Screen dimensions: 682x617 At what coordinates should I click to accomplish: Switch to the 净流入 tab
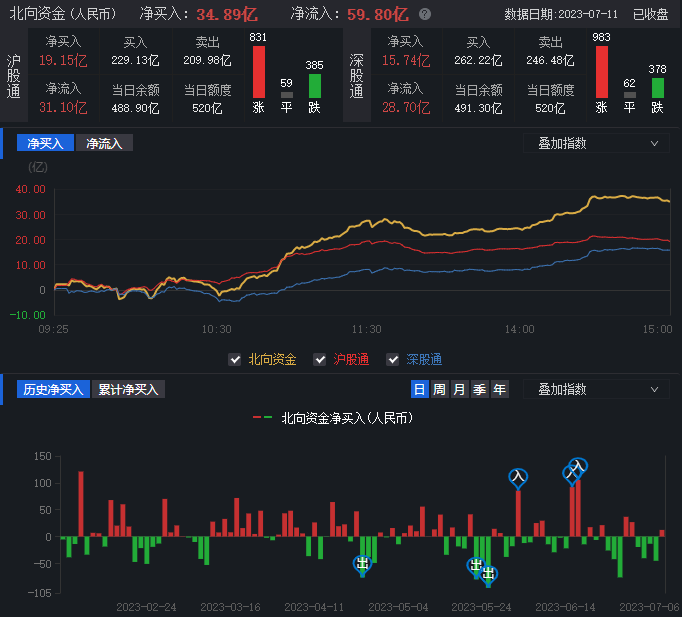click(104, 143)
